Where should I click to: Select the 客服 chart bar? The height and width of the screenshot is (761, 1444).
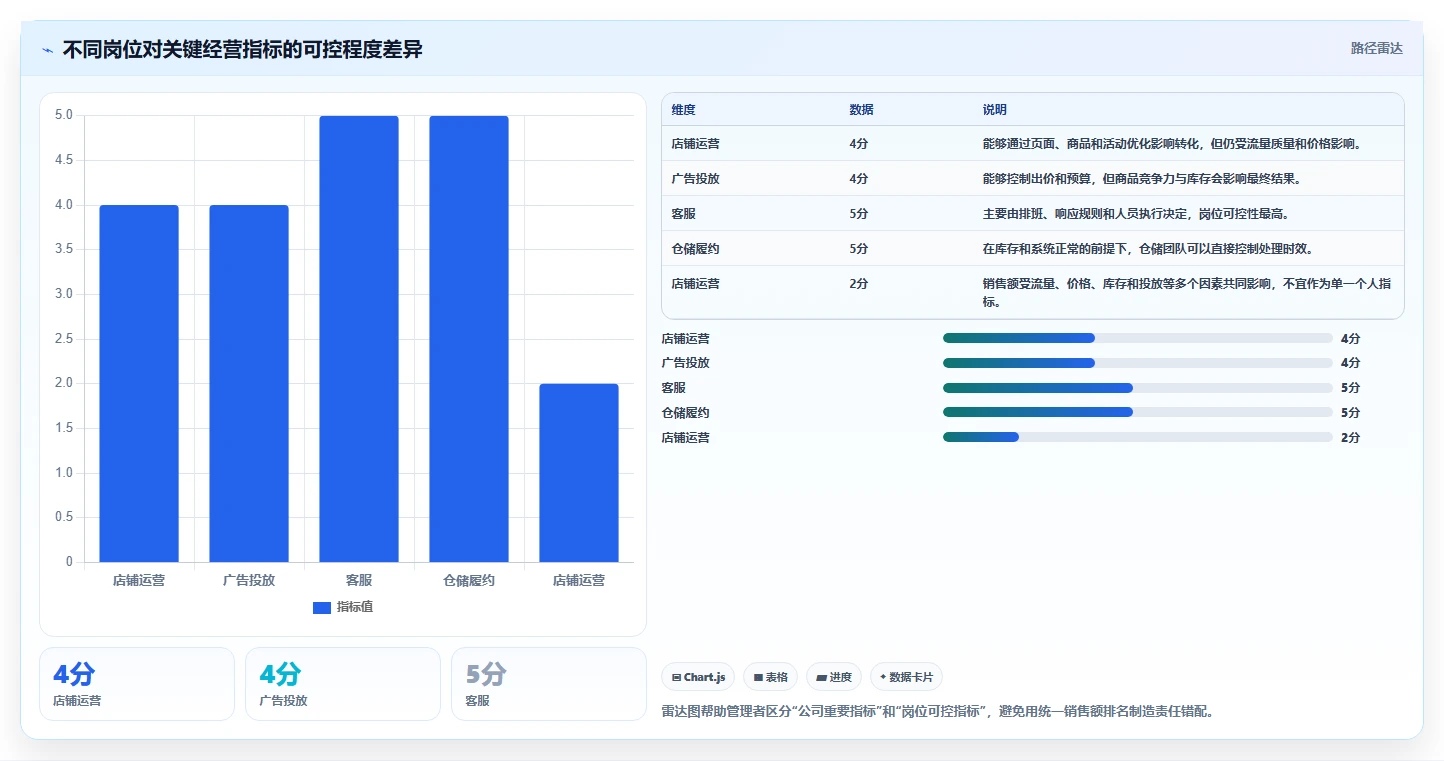(359, 339)
